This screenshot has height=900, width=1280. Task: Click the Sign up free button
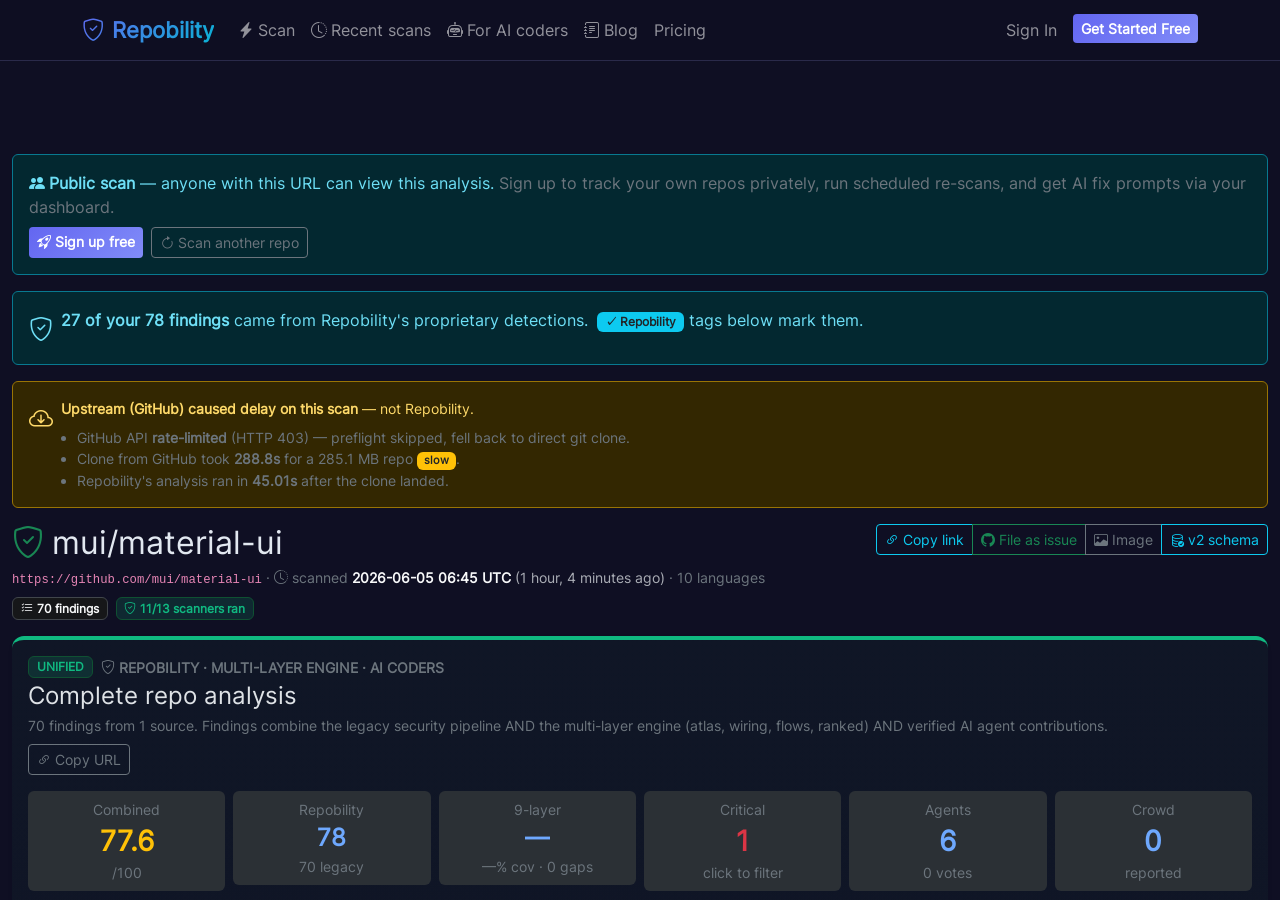click(x=86, y=242)
